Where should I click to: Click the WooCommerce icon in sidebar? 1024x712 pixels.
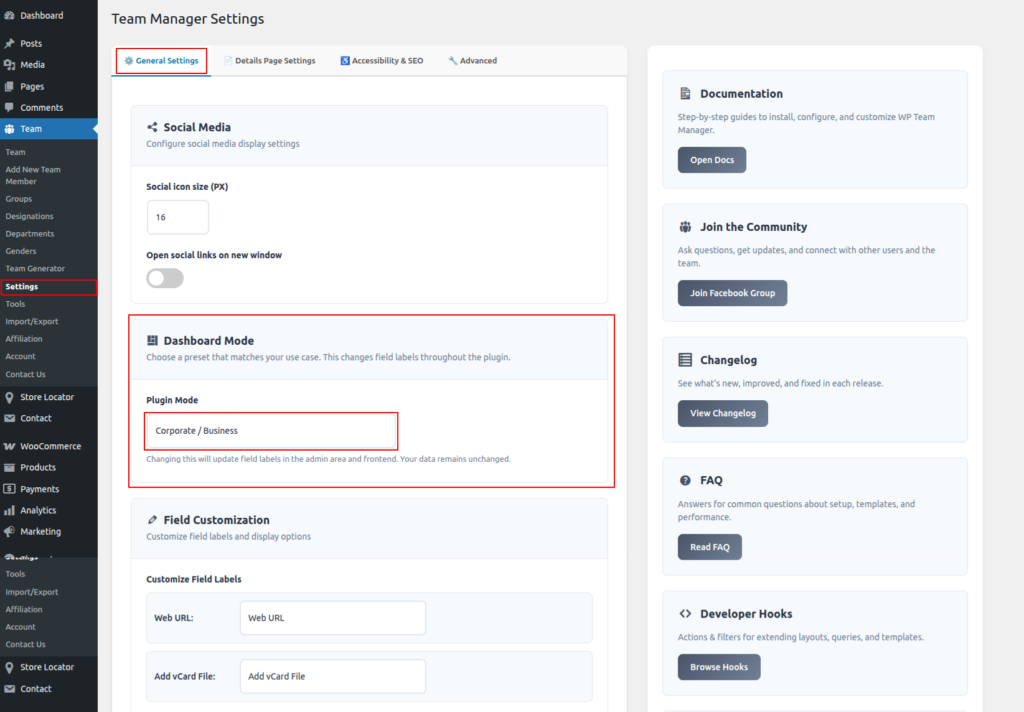pos(10,447)
